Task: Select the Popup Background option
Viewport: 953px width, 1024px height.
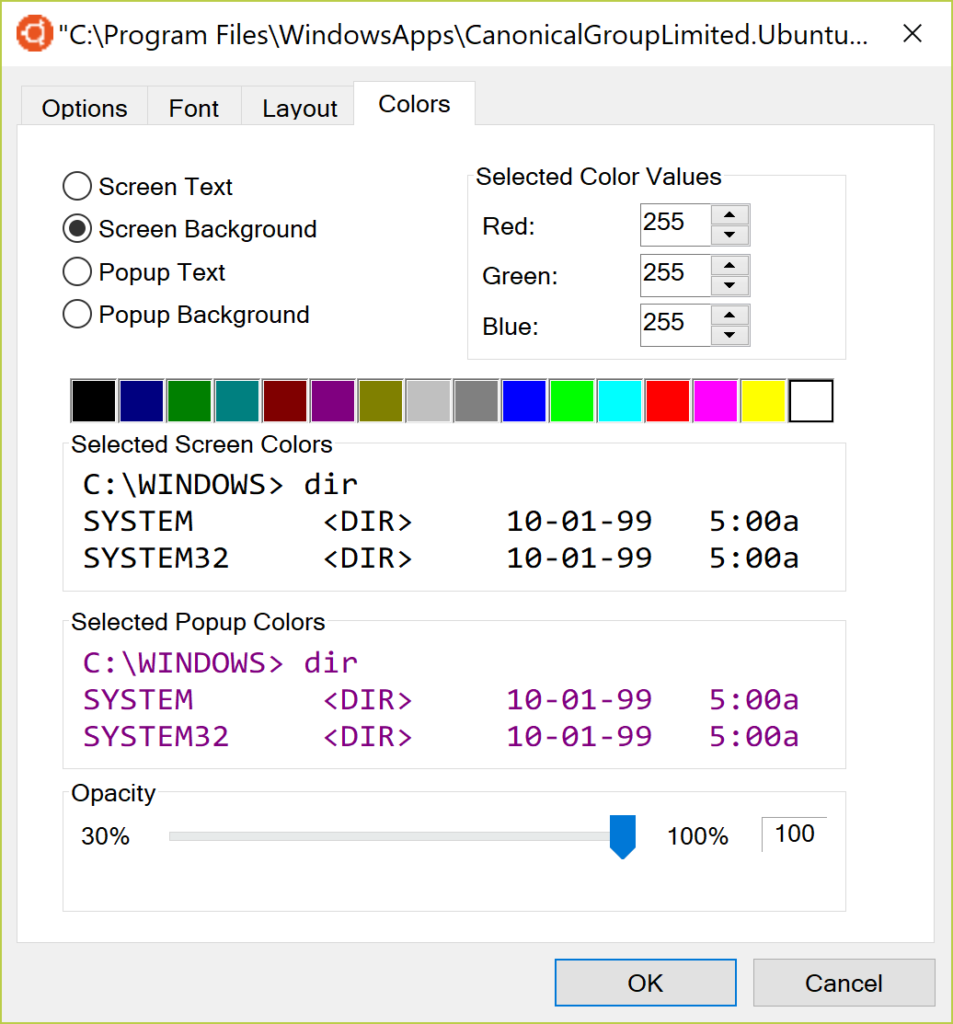Action: coord(77,314)
